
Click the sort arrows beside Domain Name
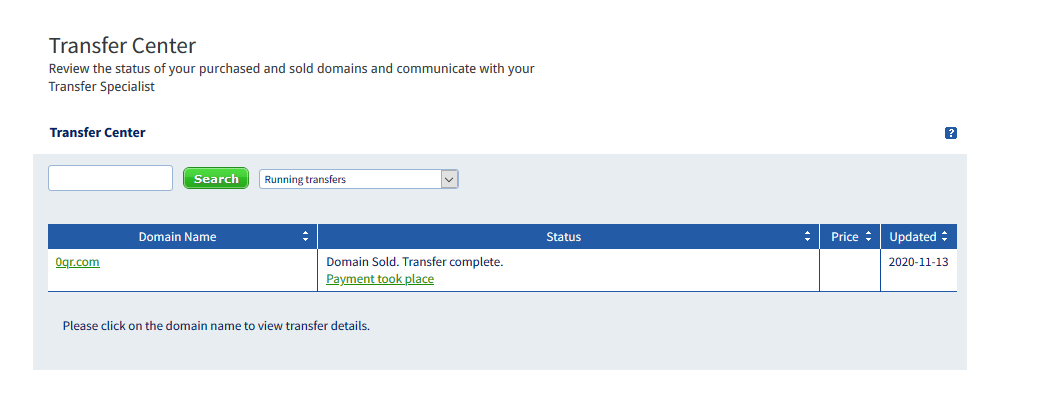coord(305,237)
